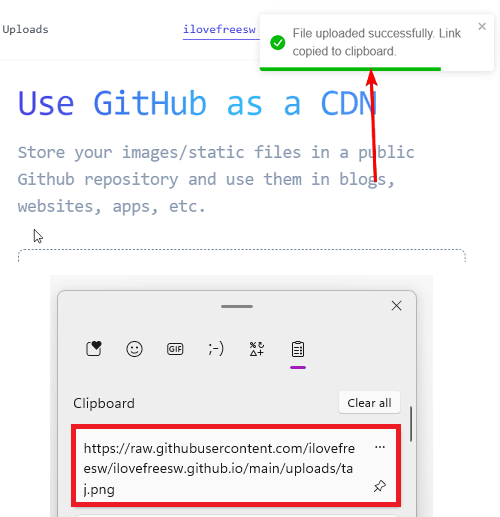
Task: Click the clipboard panel drag handle
Action: pyautogui.click(x=237, y=306)
